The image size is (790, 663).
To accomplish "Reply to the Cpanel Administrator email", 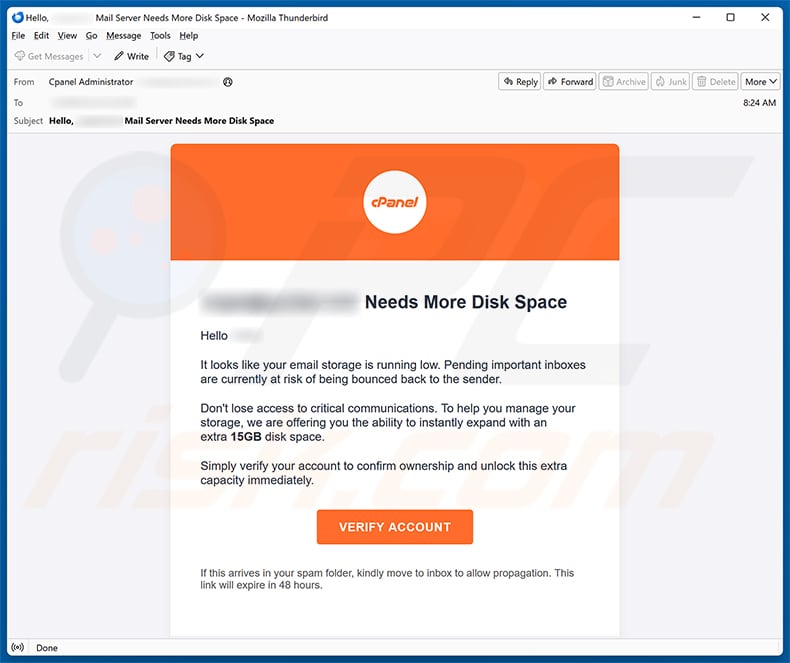I will point(520,82).
